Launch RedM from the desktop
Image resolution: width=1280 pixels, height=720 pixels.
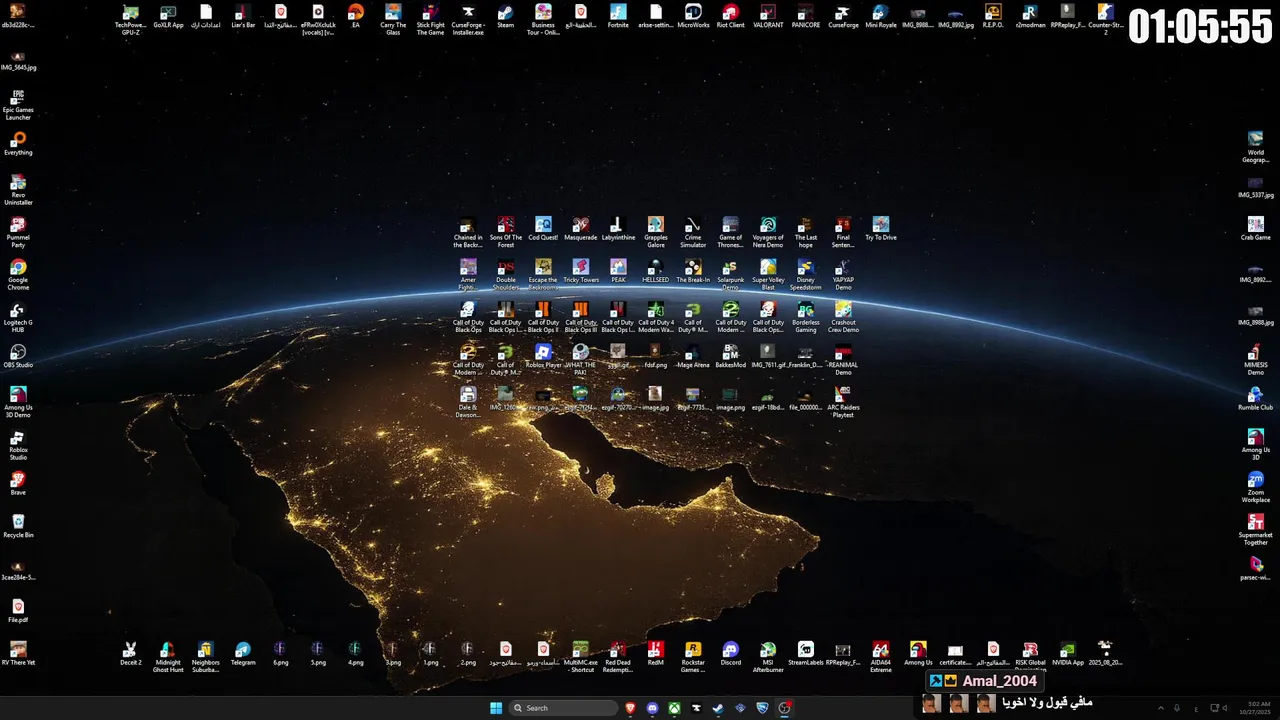pos(656,654)
